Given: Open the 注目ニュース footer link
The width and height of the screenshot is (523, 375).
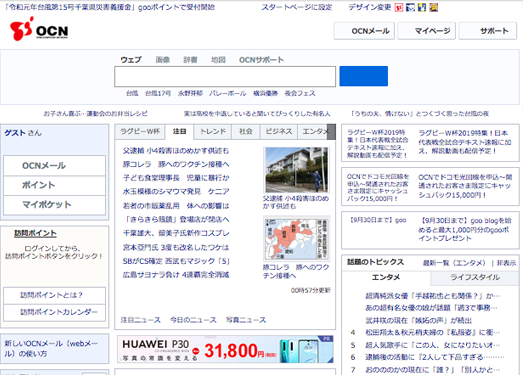Looking at the screenshot, I should pyautogui.click(x=140, y=320).
